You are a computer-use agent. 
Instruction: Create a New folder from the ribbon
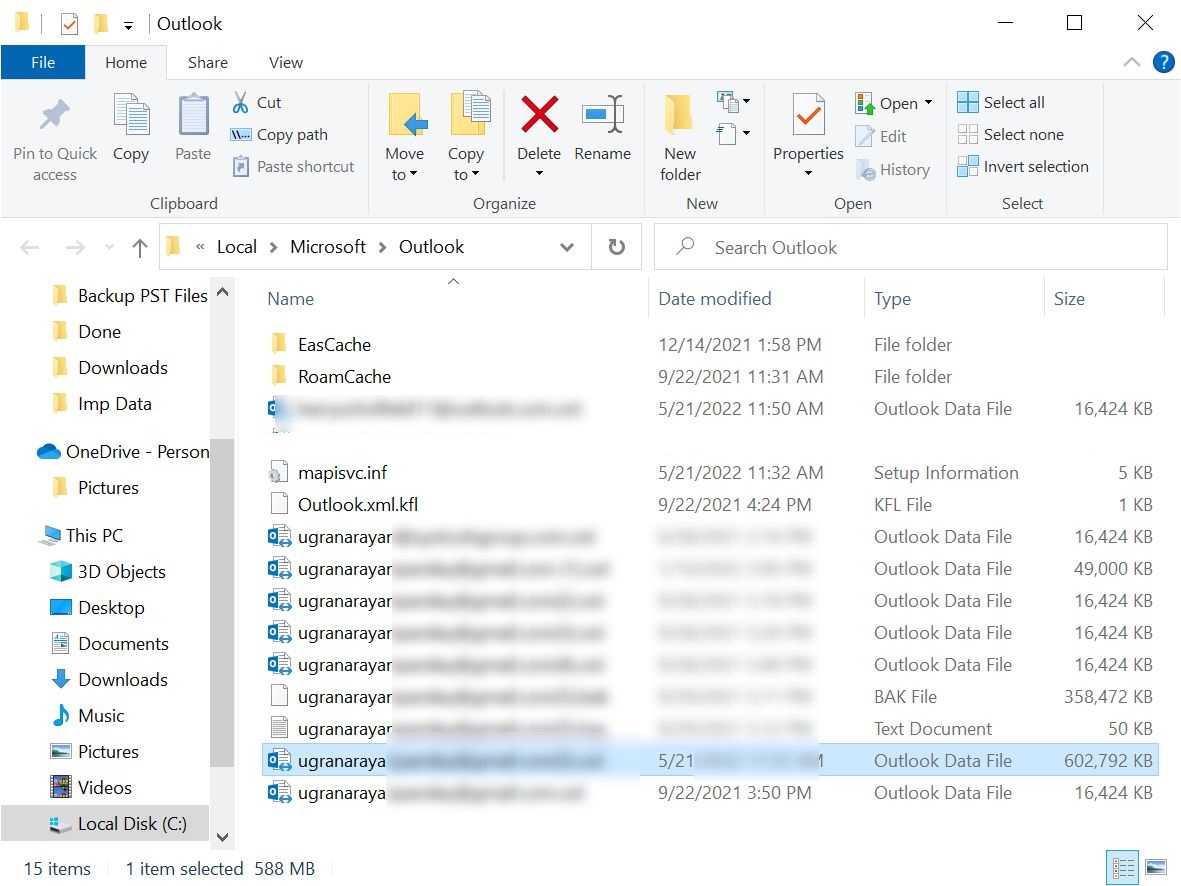click(680, 137)
